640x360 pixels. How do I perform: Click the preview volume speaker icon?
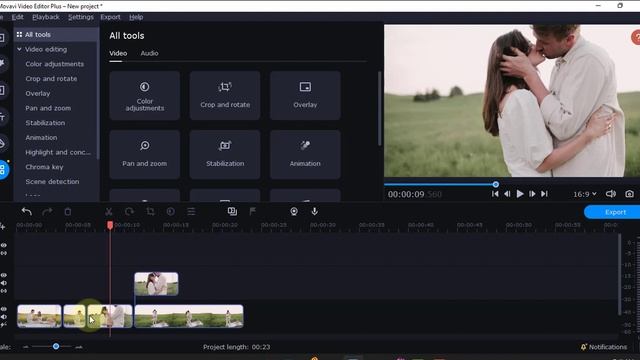(611, 194)
